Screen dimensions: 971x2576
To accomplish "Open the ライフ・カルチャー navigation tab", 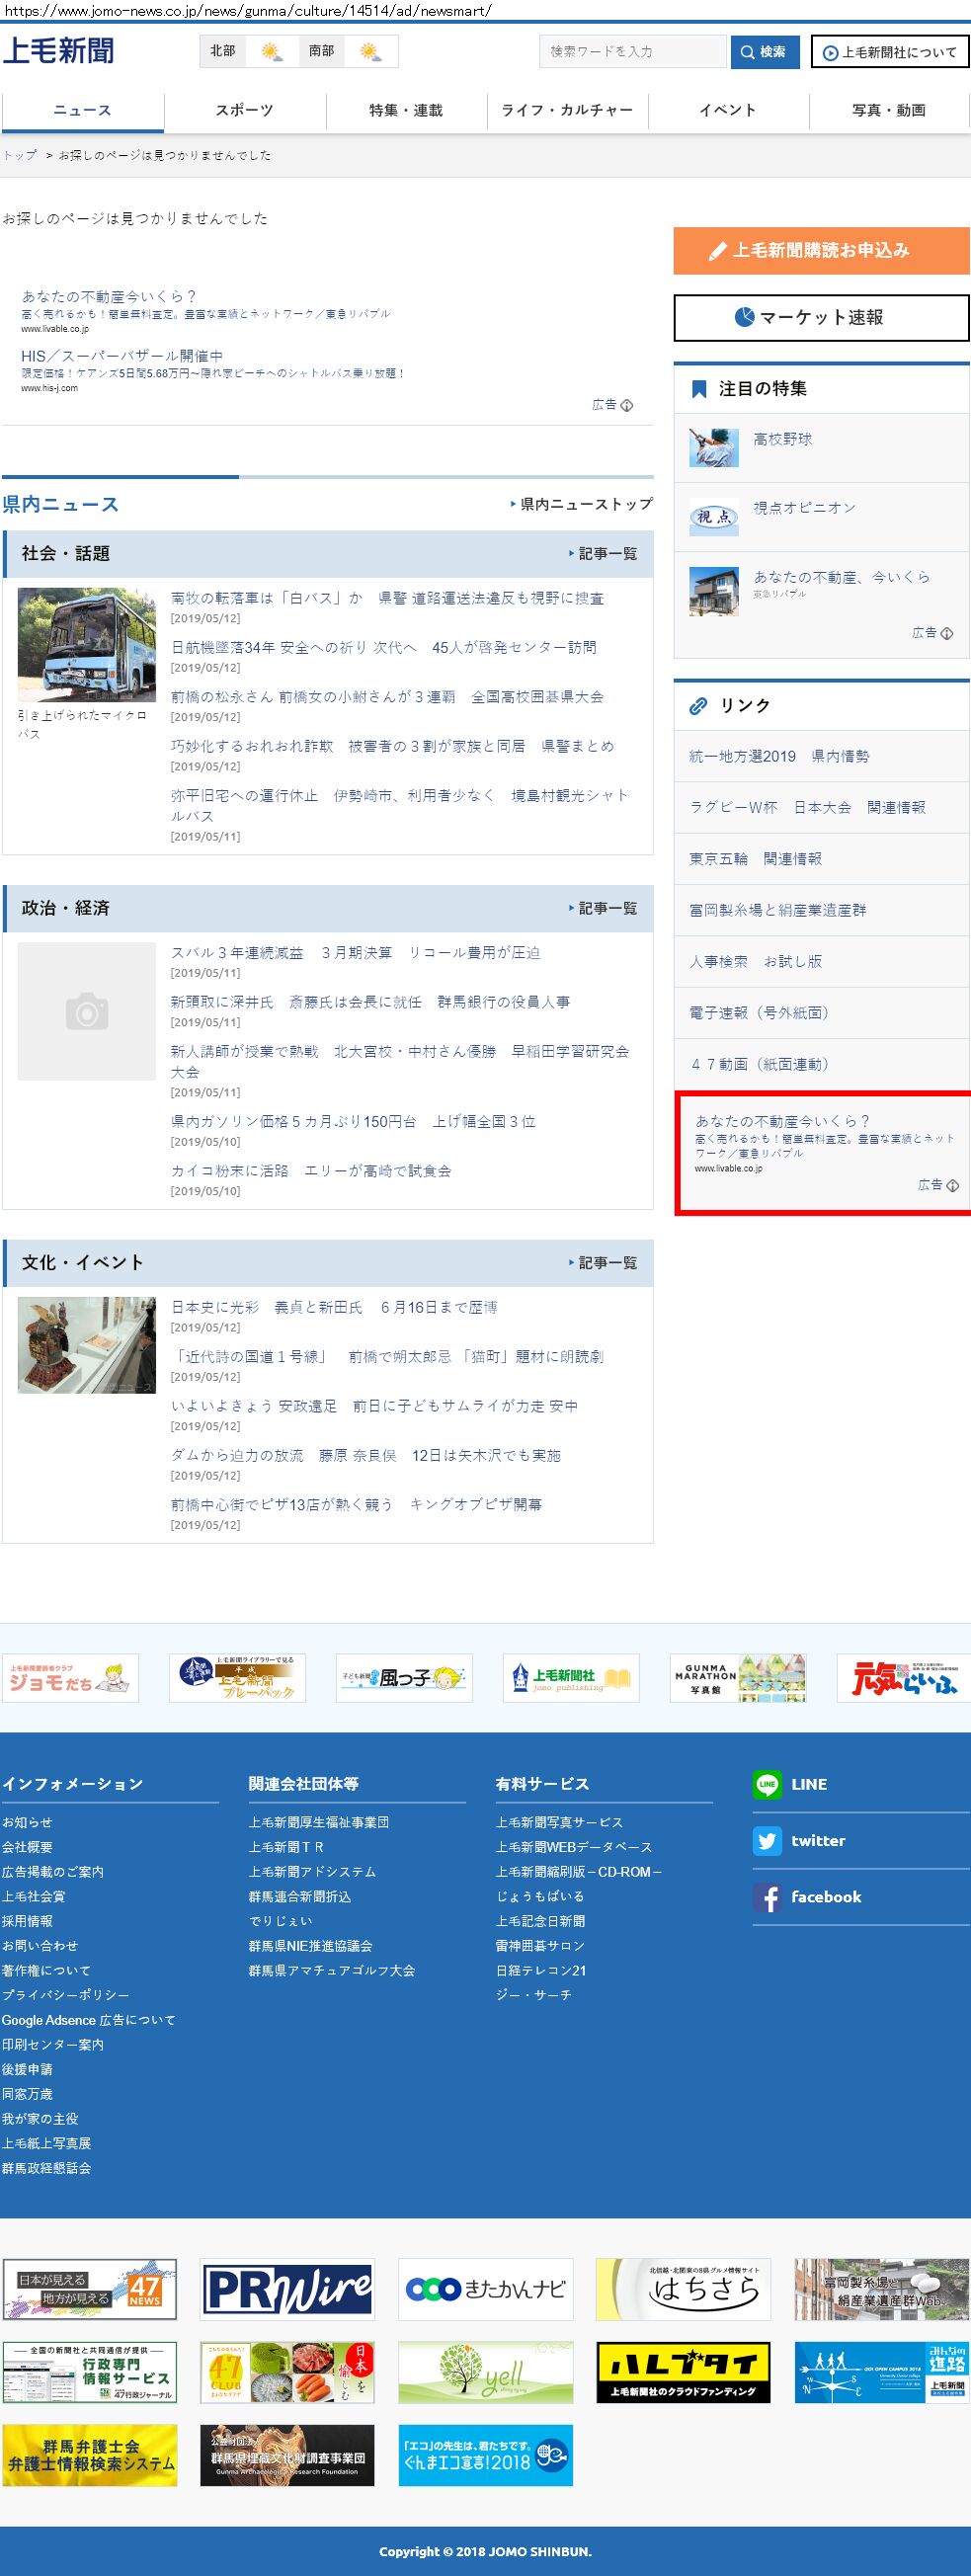I will 567,110.
